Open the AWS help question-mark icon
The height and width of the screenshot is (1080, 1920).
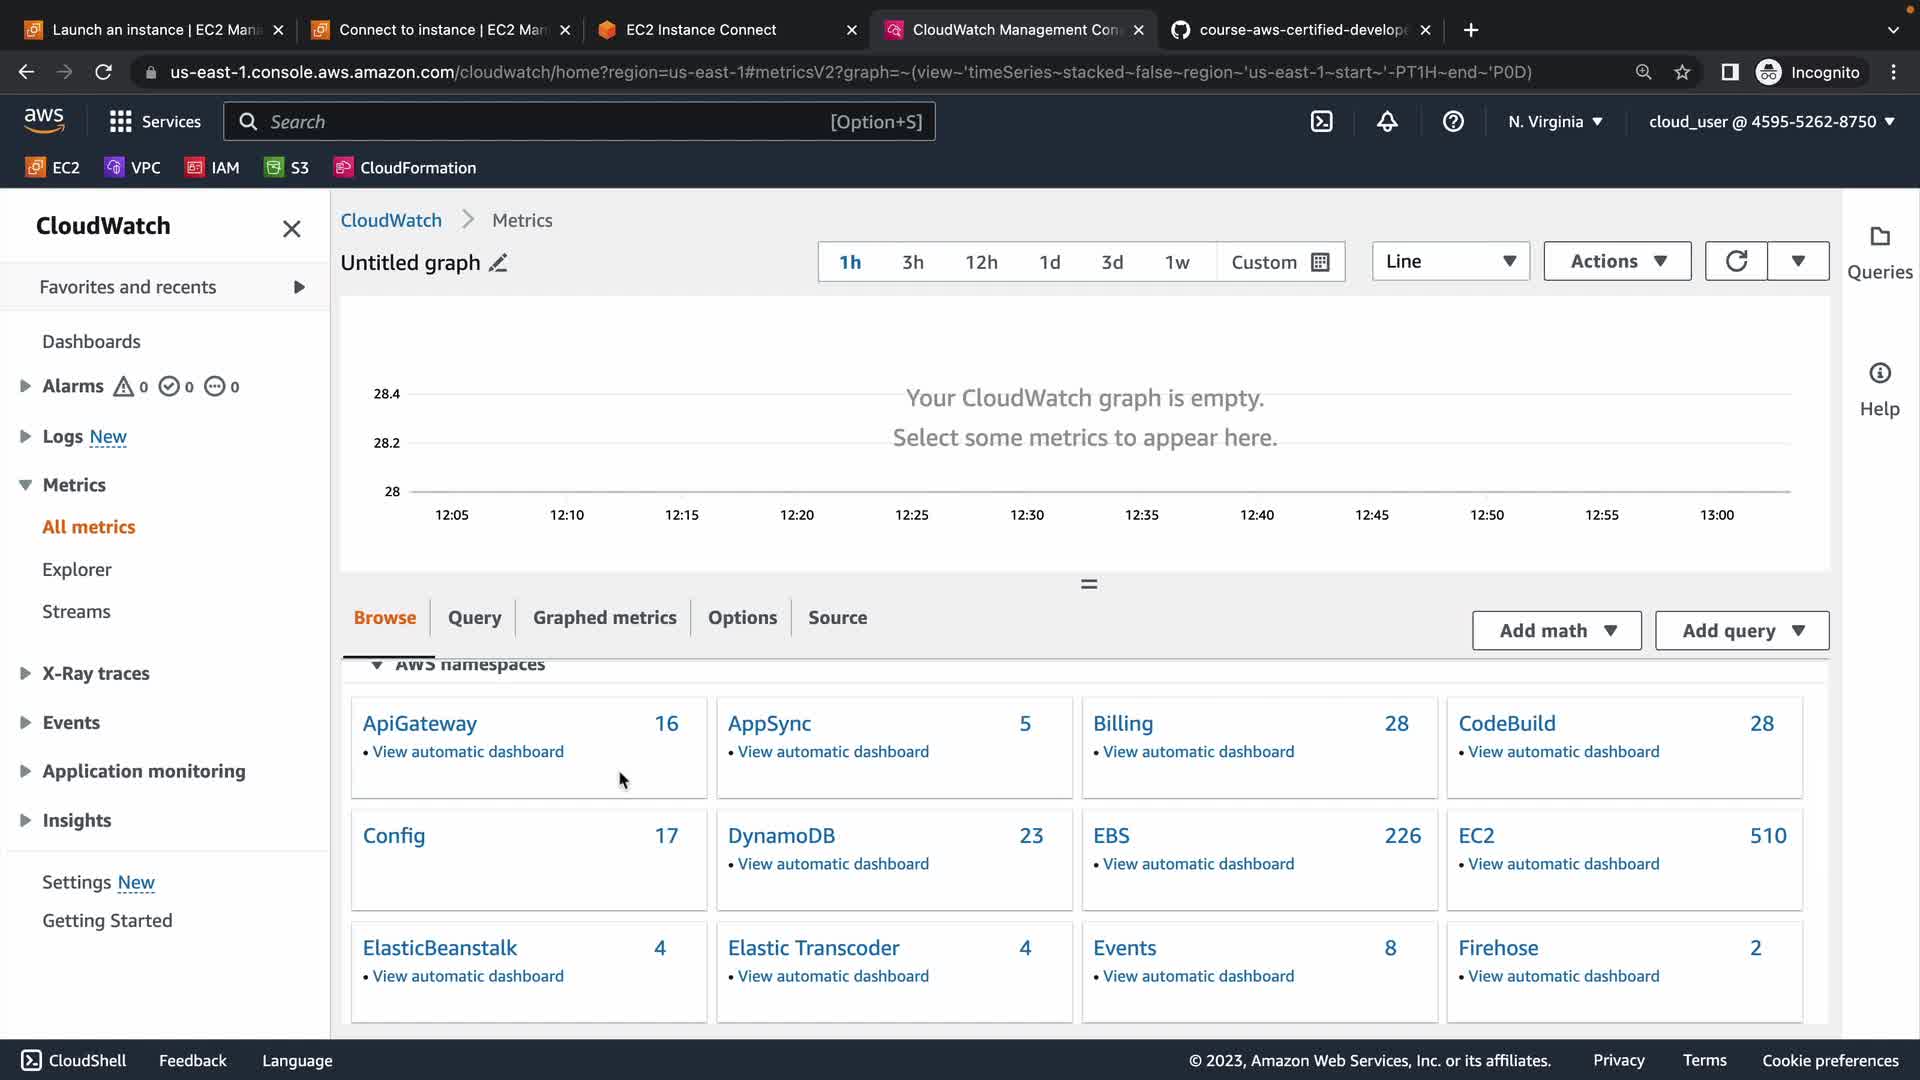(1453, 122)
